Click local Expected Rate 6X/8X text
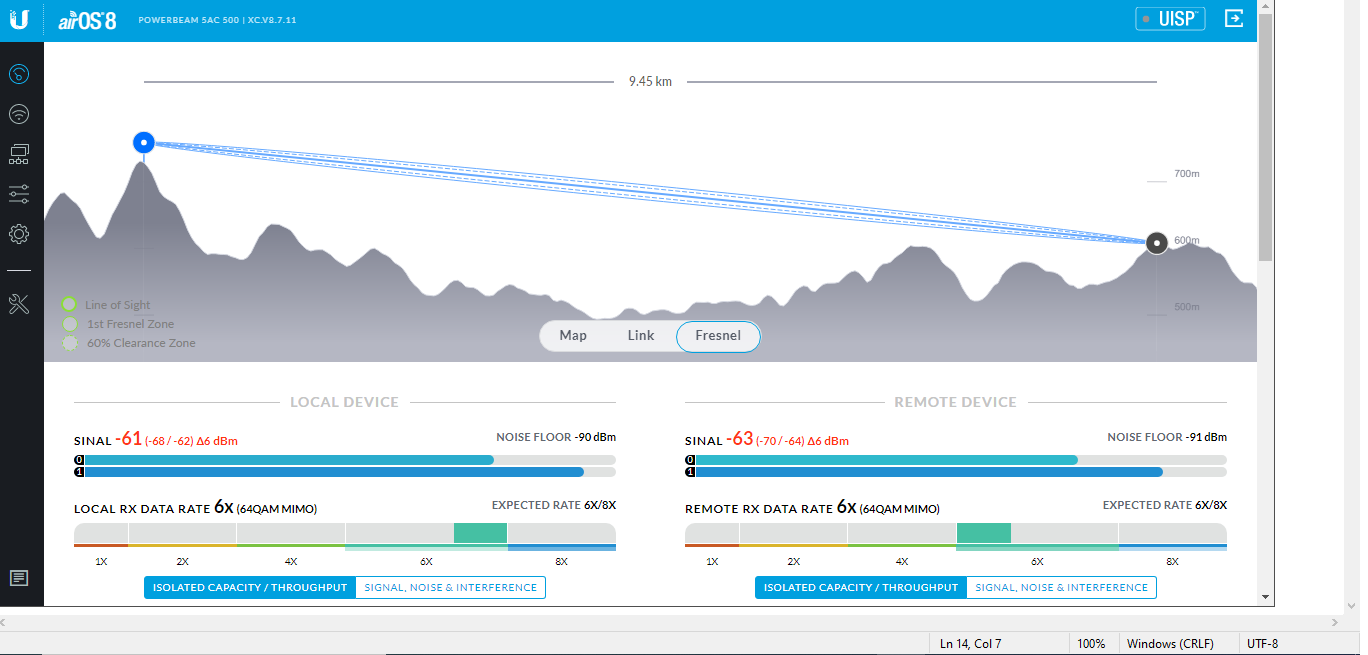Viewport: 1368px width, 655px height. point(554,505)
